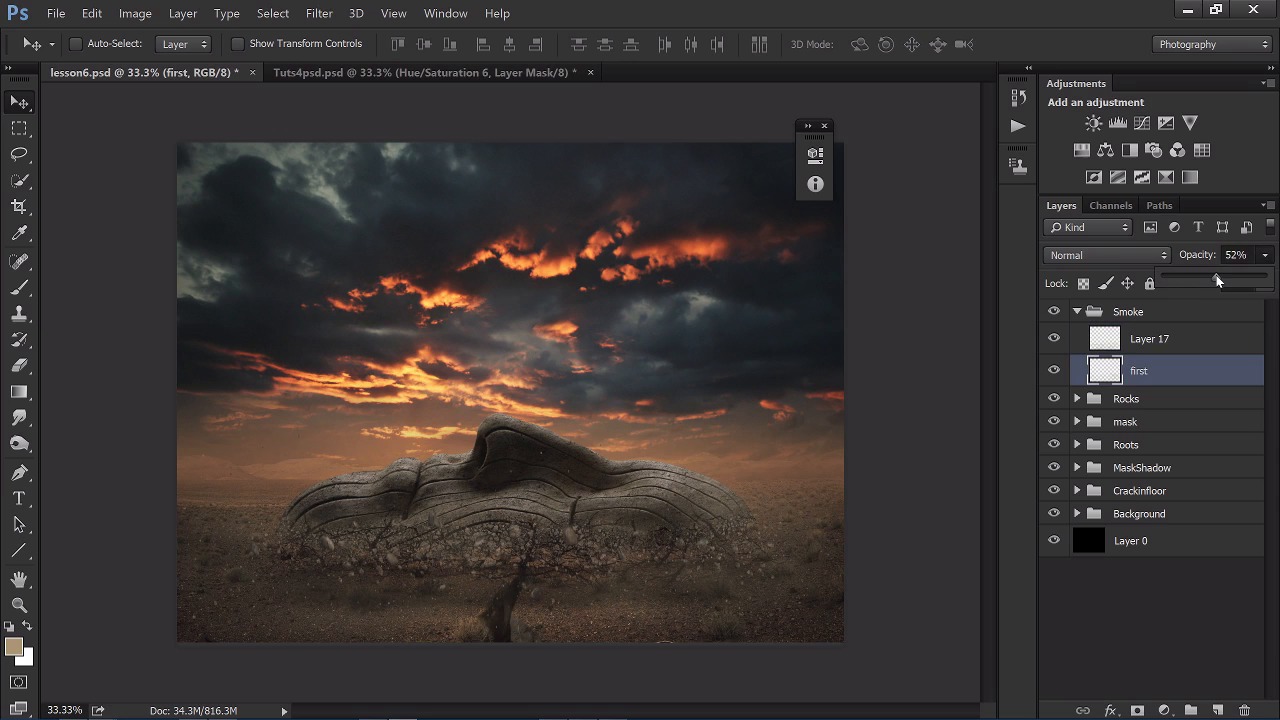This screenshot has height=720, width=1280.
Task: Expand the Background layer group
Action: click(1077, 514)
